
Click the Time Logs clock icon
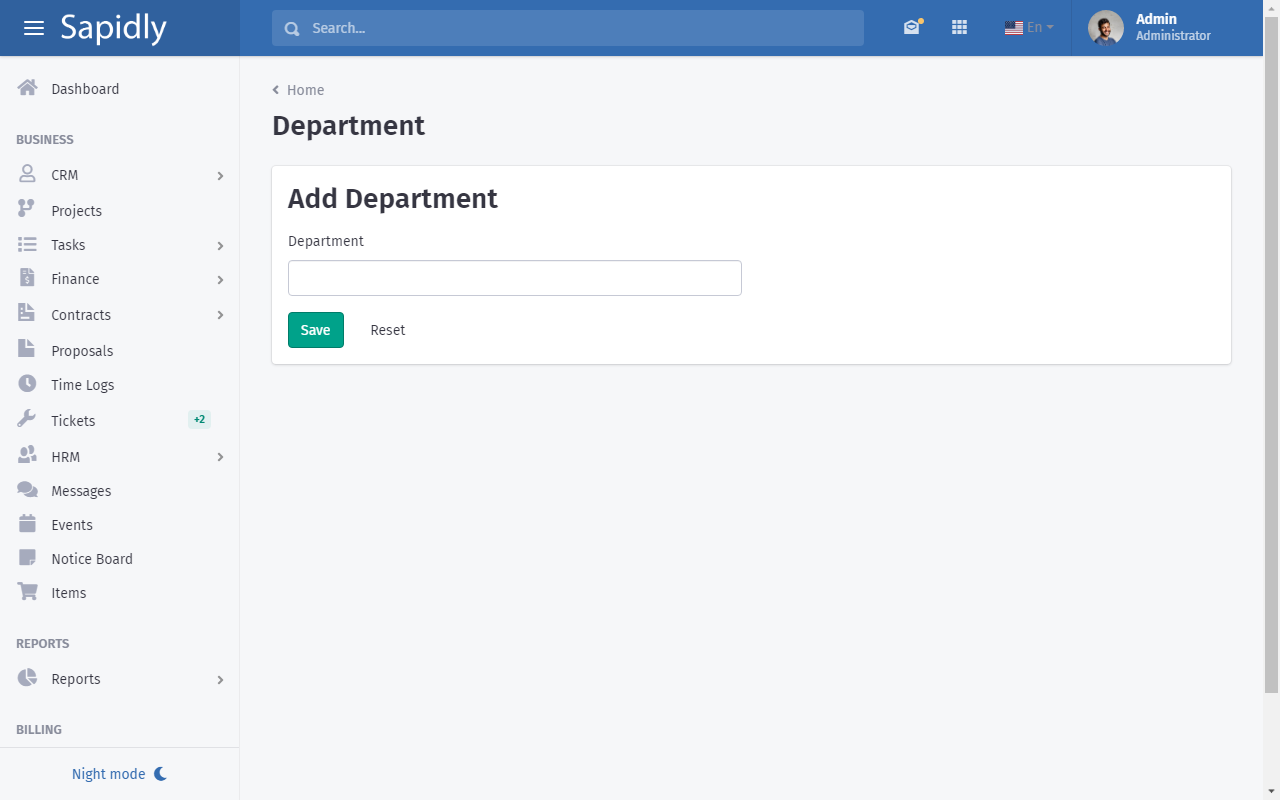(27, 384)
